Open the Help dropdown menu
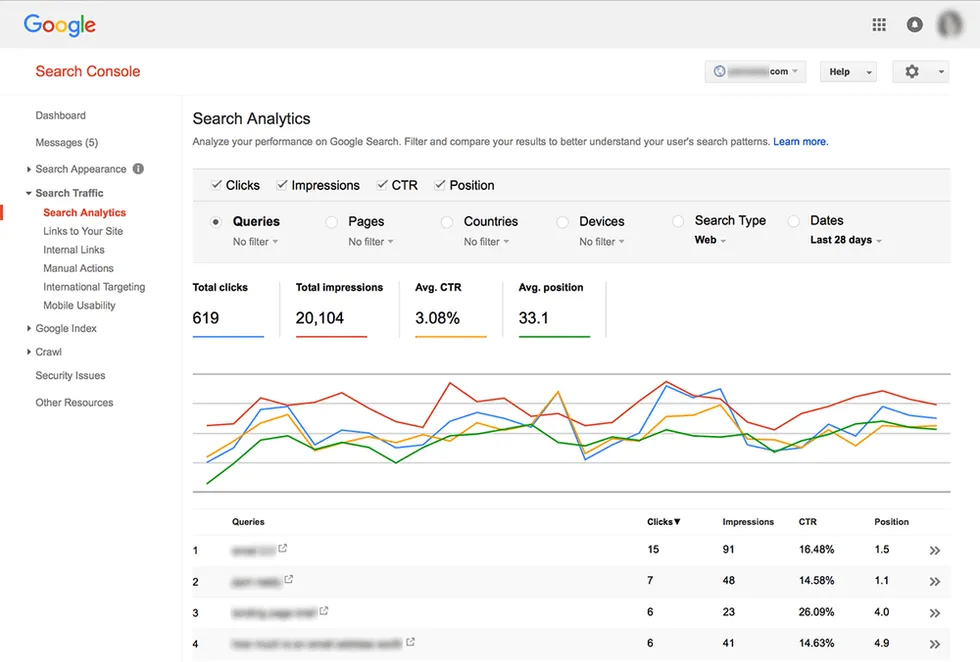The height and width of the screenshot is (662, 980). [848, 72]
